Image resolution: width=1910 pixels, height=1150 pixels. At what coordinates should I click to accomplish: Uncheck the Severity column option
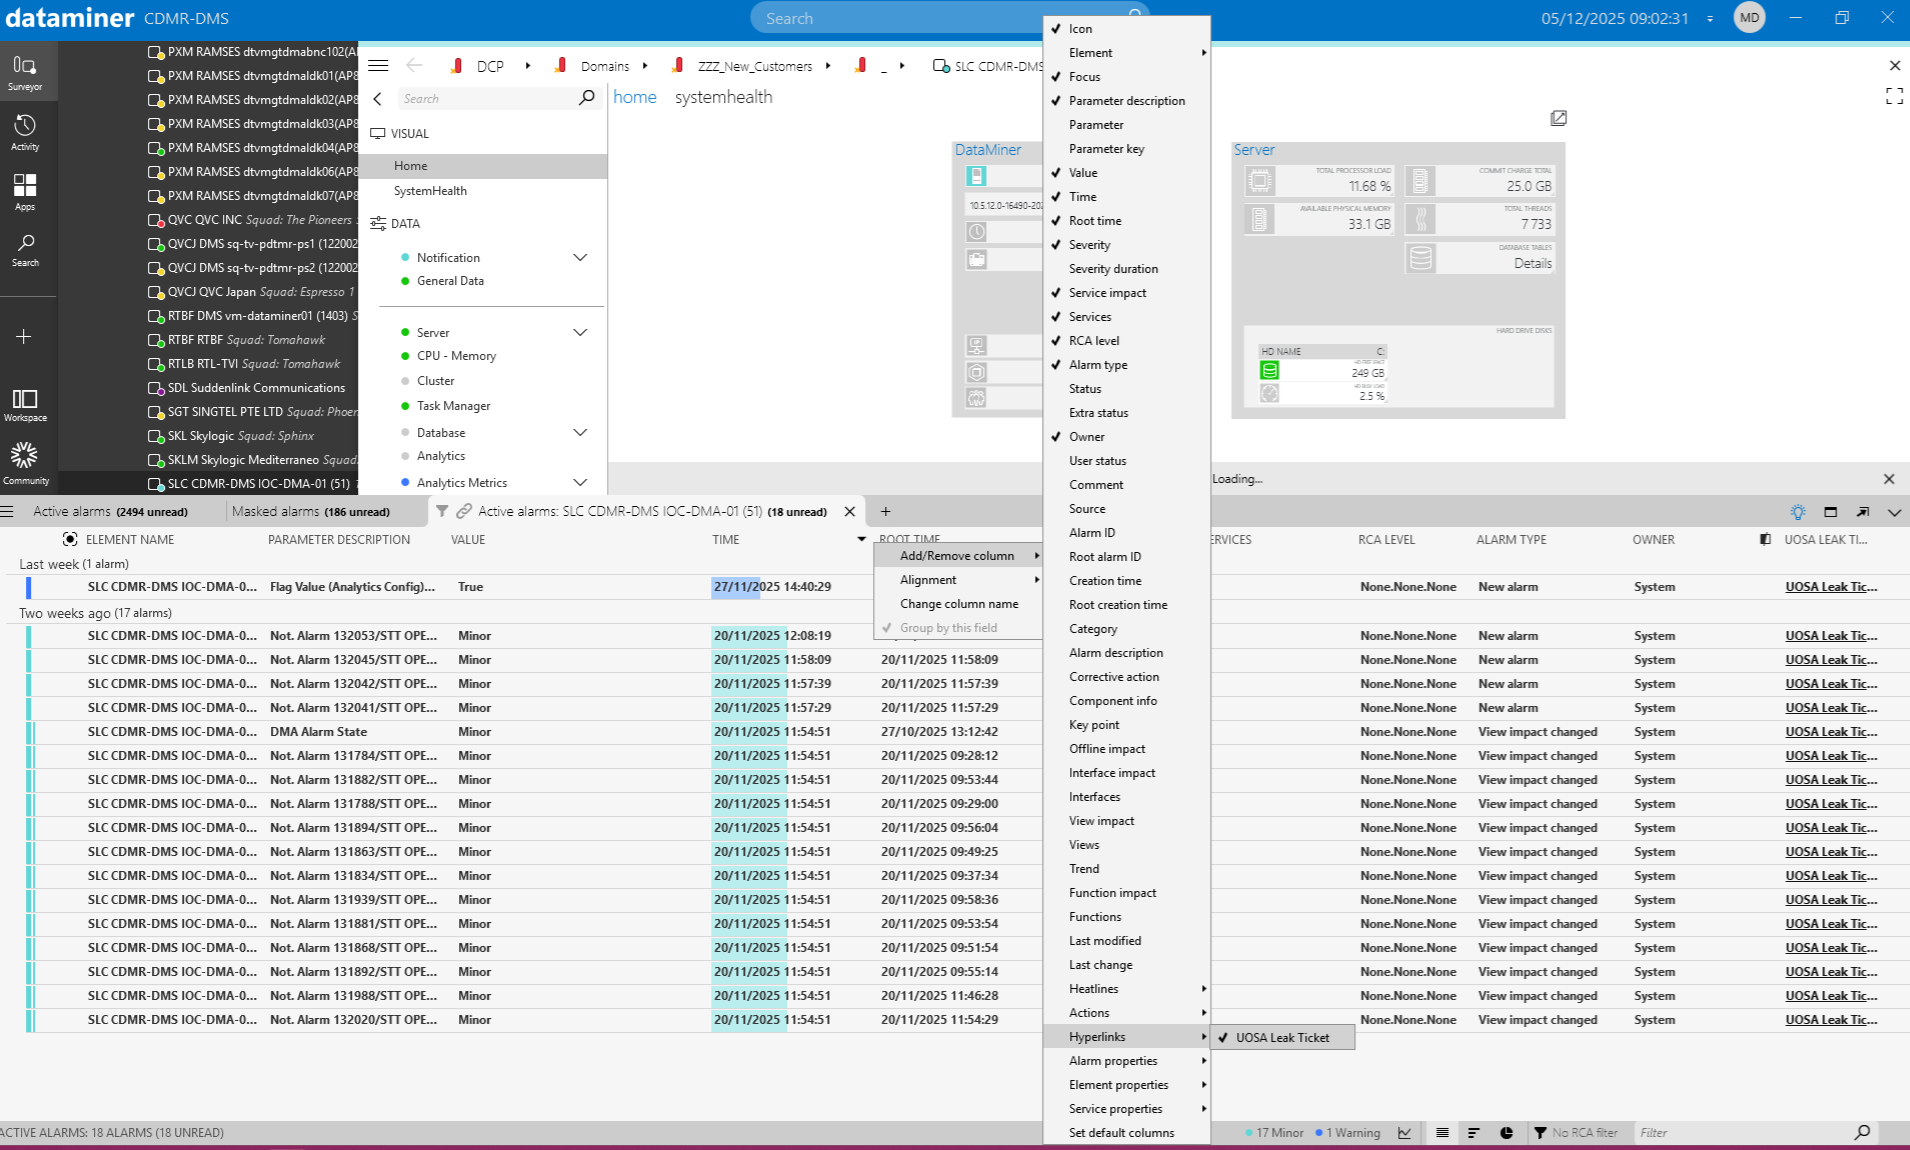click(1089, 245)
